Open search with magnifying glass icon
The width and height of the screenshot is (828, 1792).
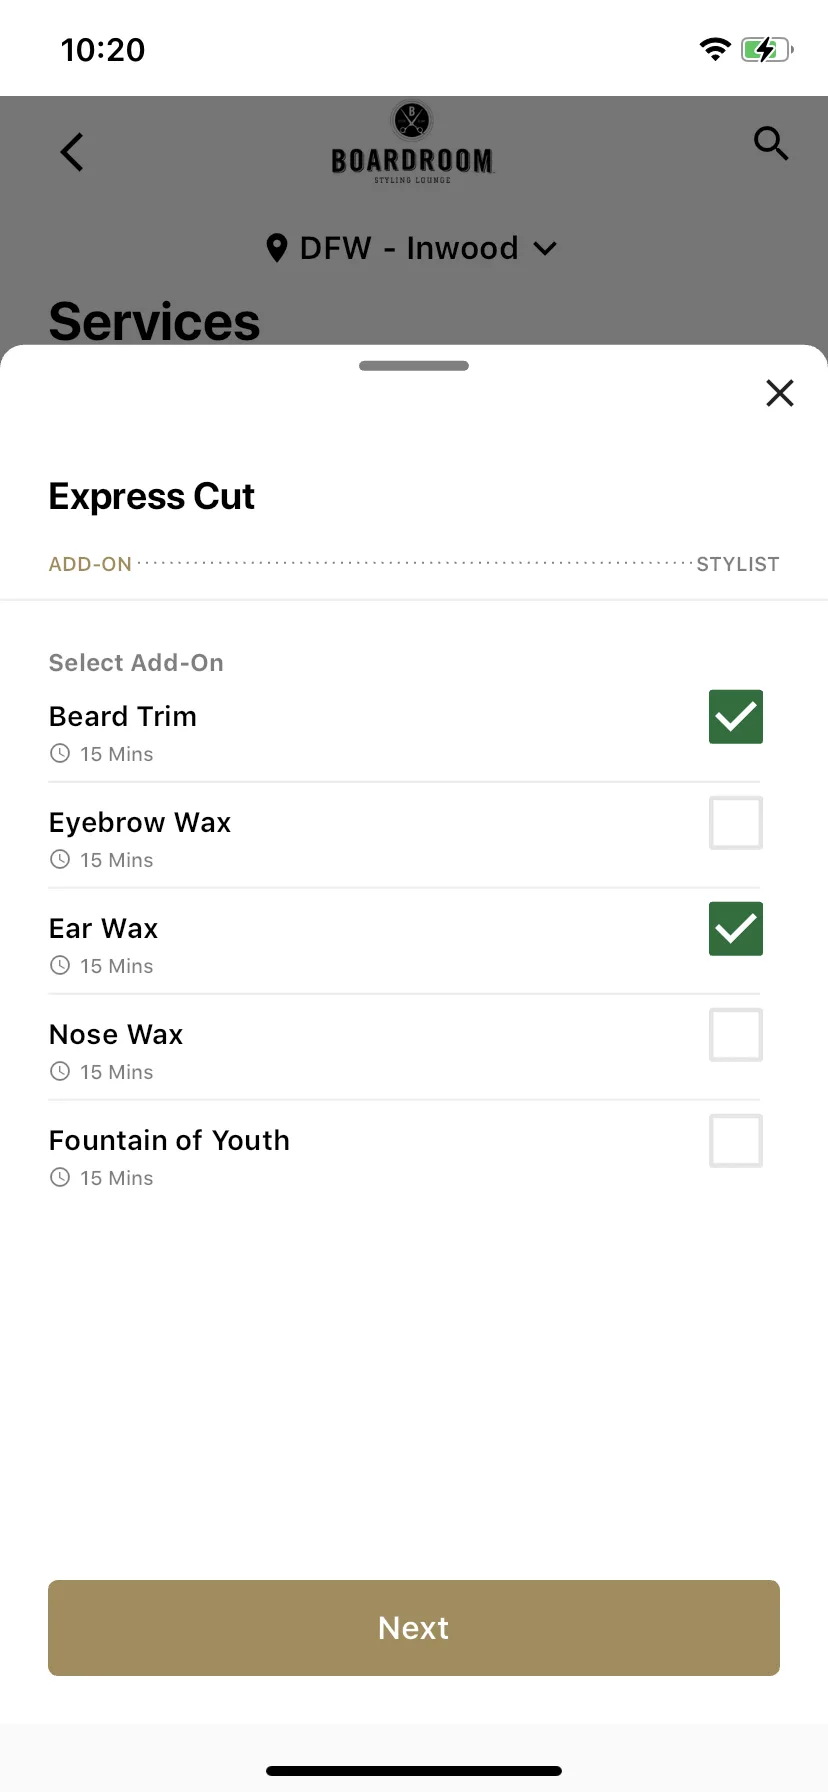click(x=771, y=143)
